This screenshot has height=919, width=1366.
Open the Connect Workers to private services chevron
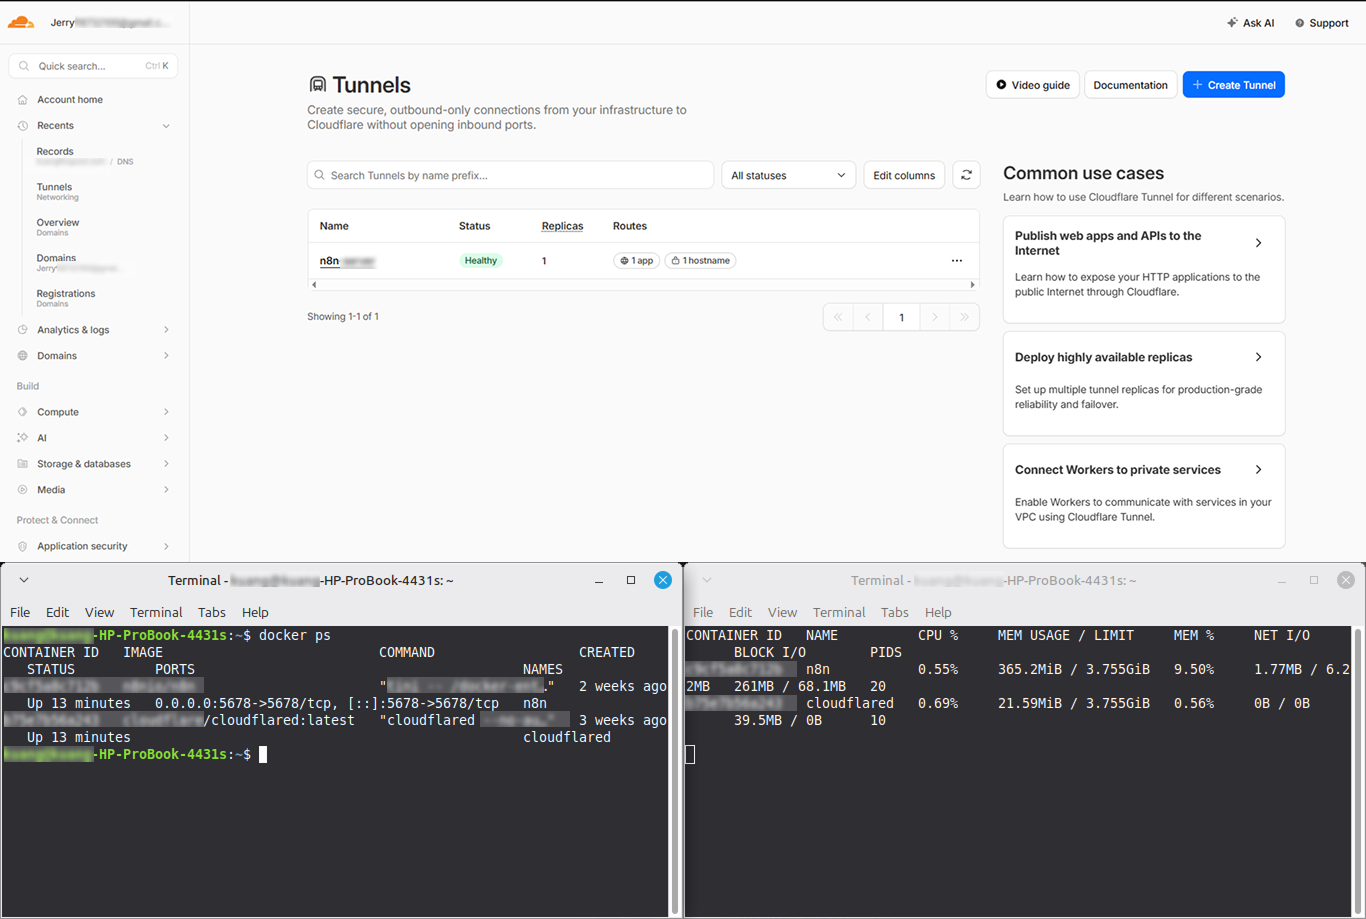[x=1259, y=470]
